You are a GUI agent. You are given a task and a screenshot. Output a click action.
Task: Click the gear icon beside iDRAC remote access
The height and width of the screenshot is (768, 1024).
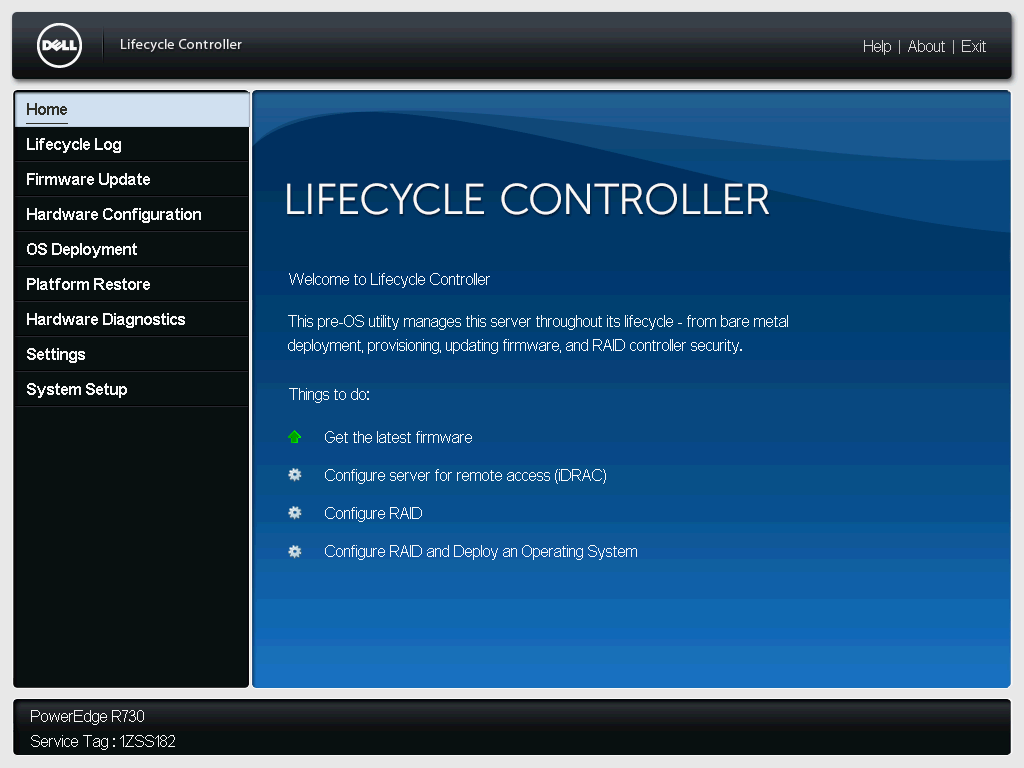(x=294, y=474)
